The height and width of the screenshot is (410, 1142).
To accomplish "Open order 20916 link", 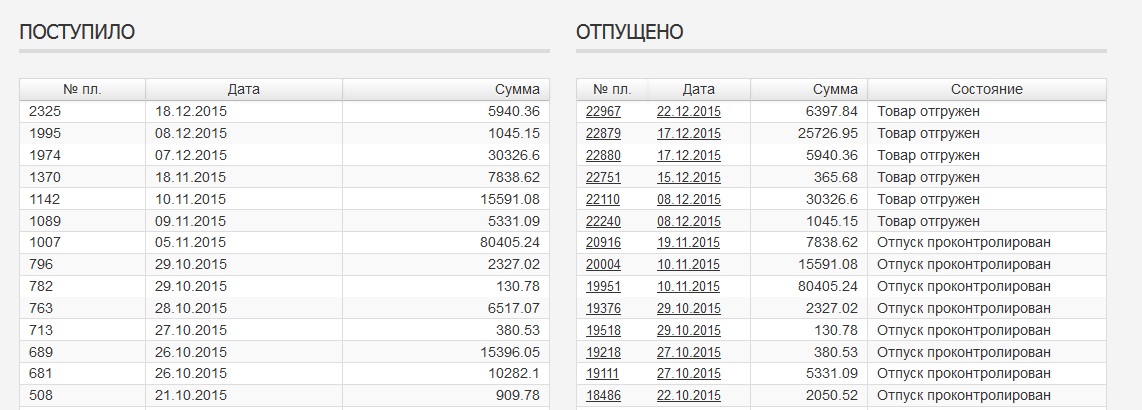I will (x=603, y=243).
